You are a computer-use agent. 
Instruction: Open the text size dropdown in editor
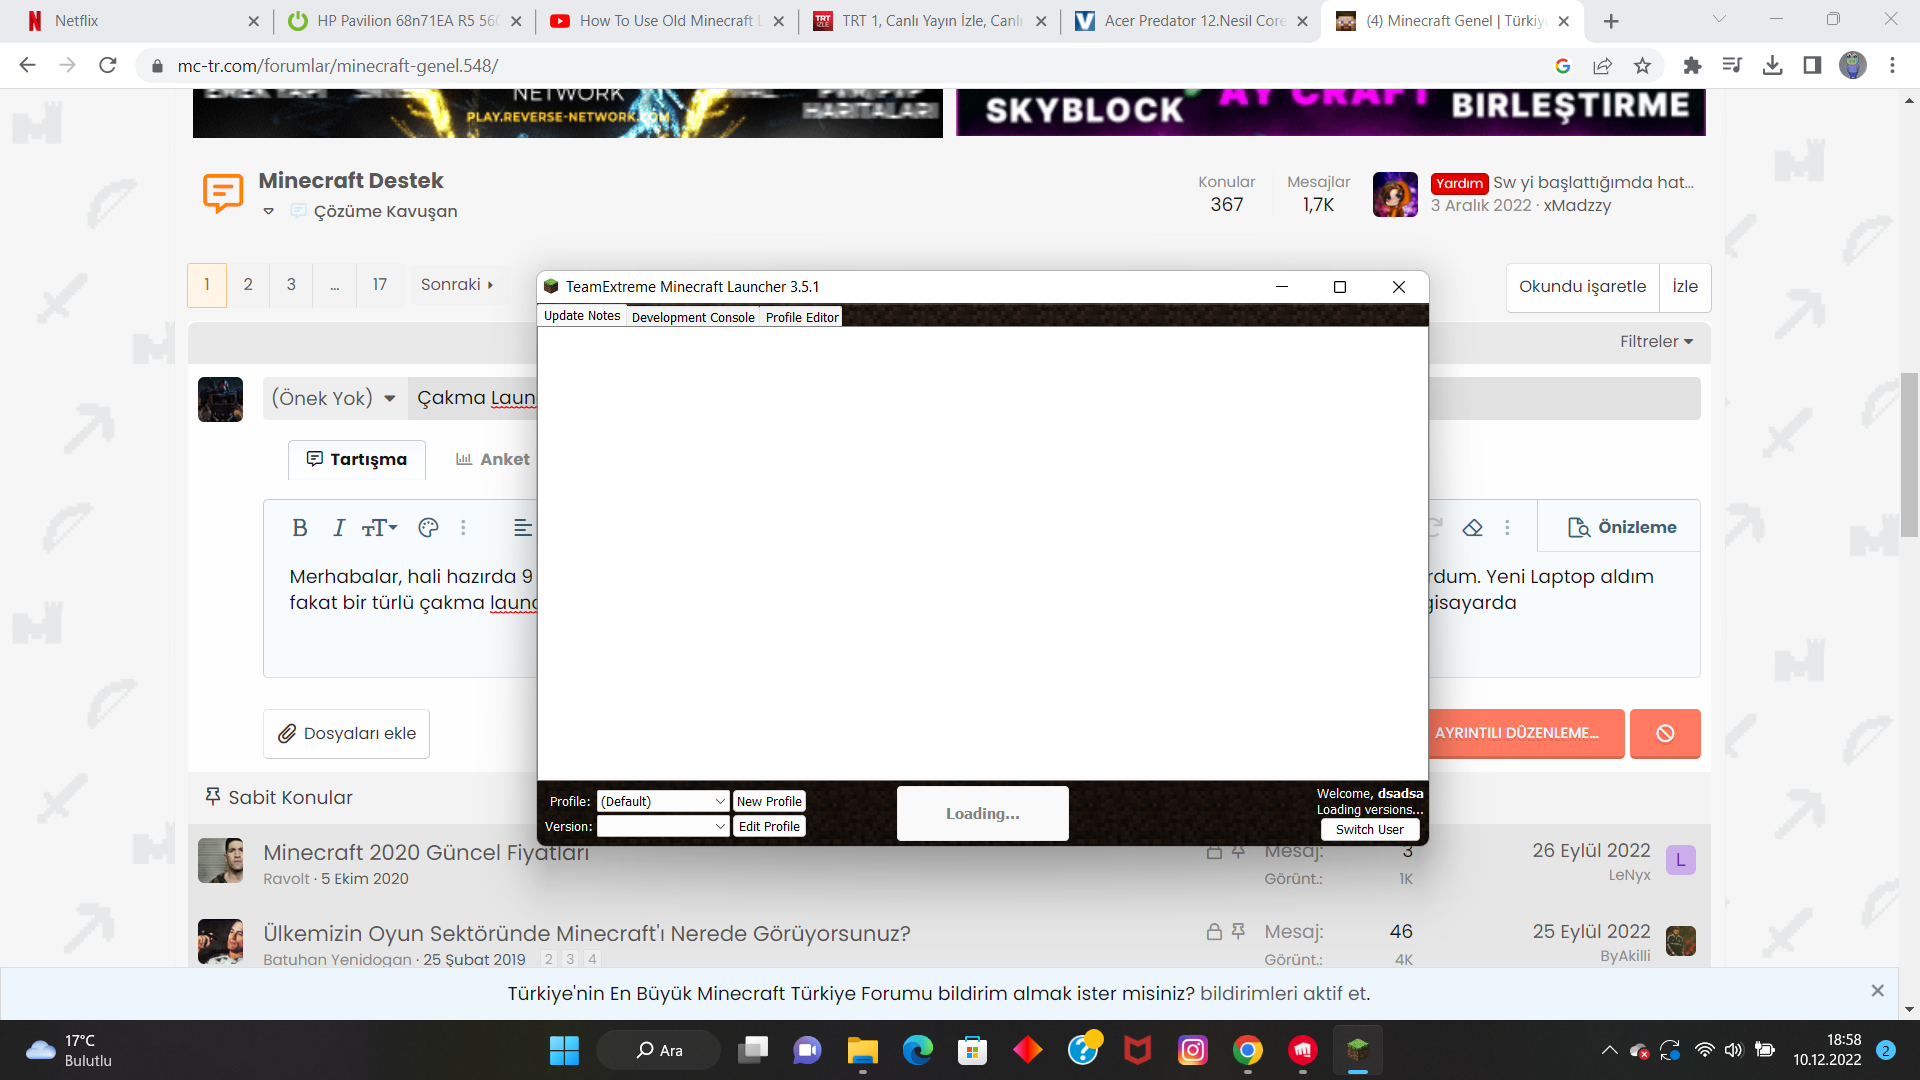[380, 527]
